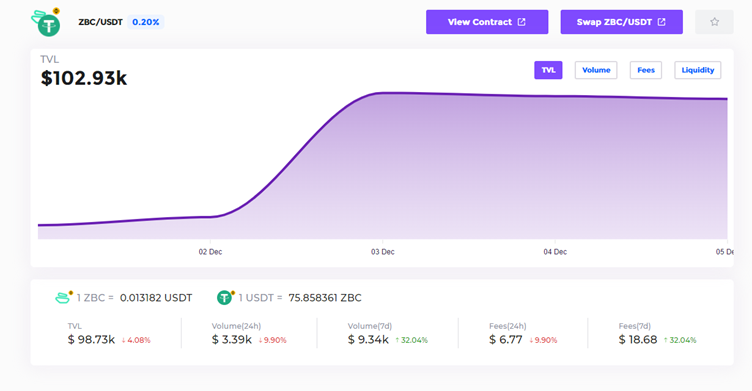
Task: Add the pool to favorites with the star icon
Action: (714, 22)
